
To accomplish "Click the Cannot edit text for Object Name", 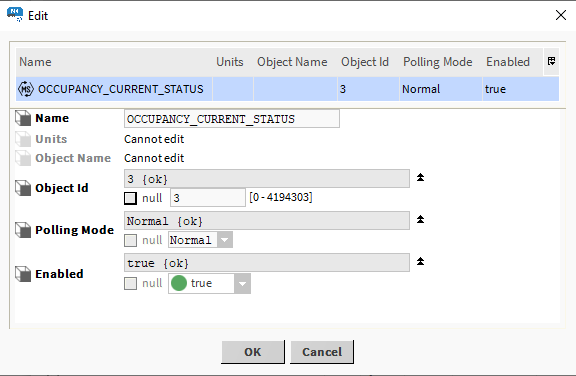I will [154, 158].
